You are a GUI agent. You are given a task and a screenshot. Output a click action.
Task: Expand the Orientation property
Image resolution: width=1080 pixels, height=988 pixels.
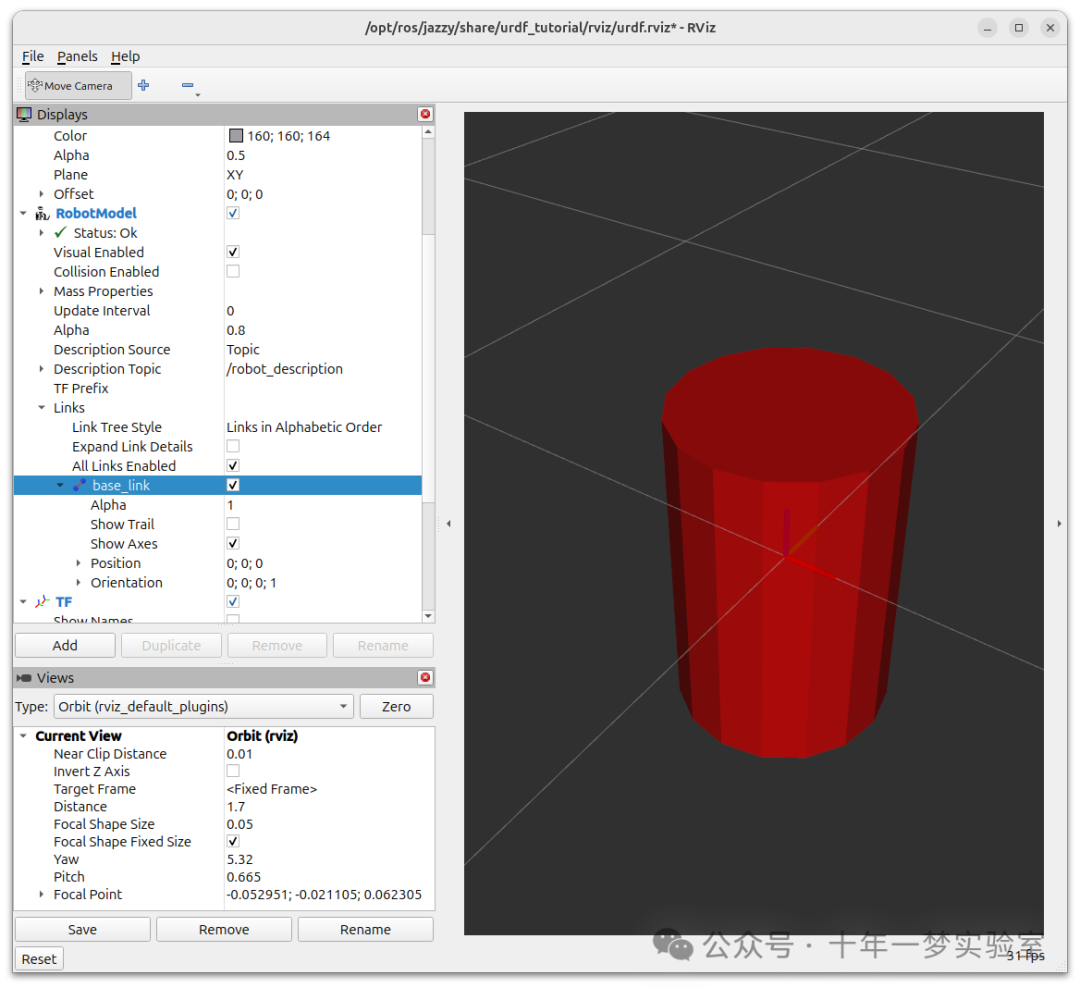point(79,583)
